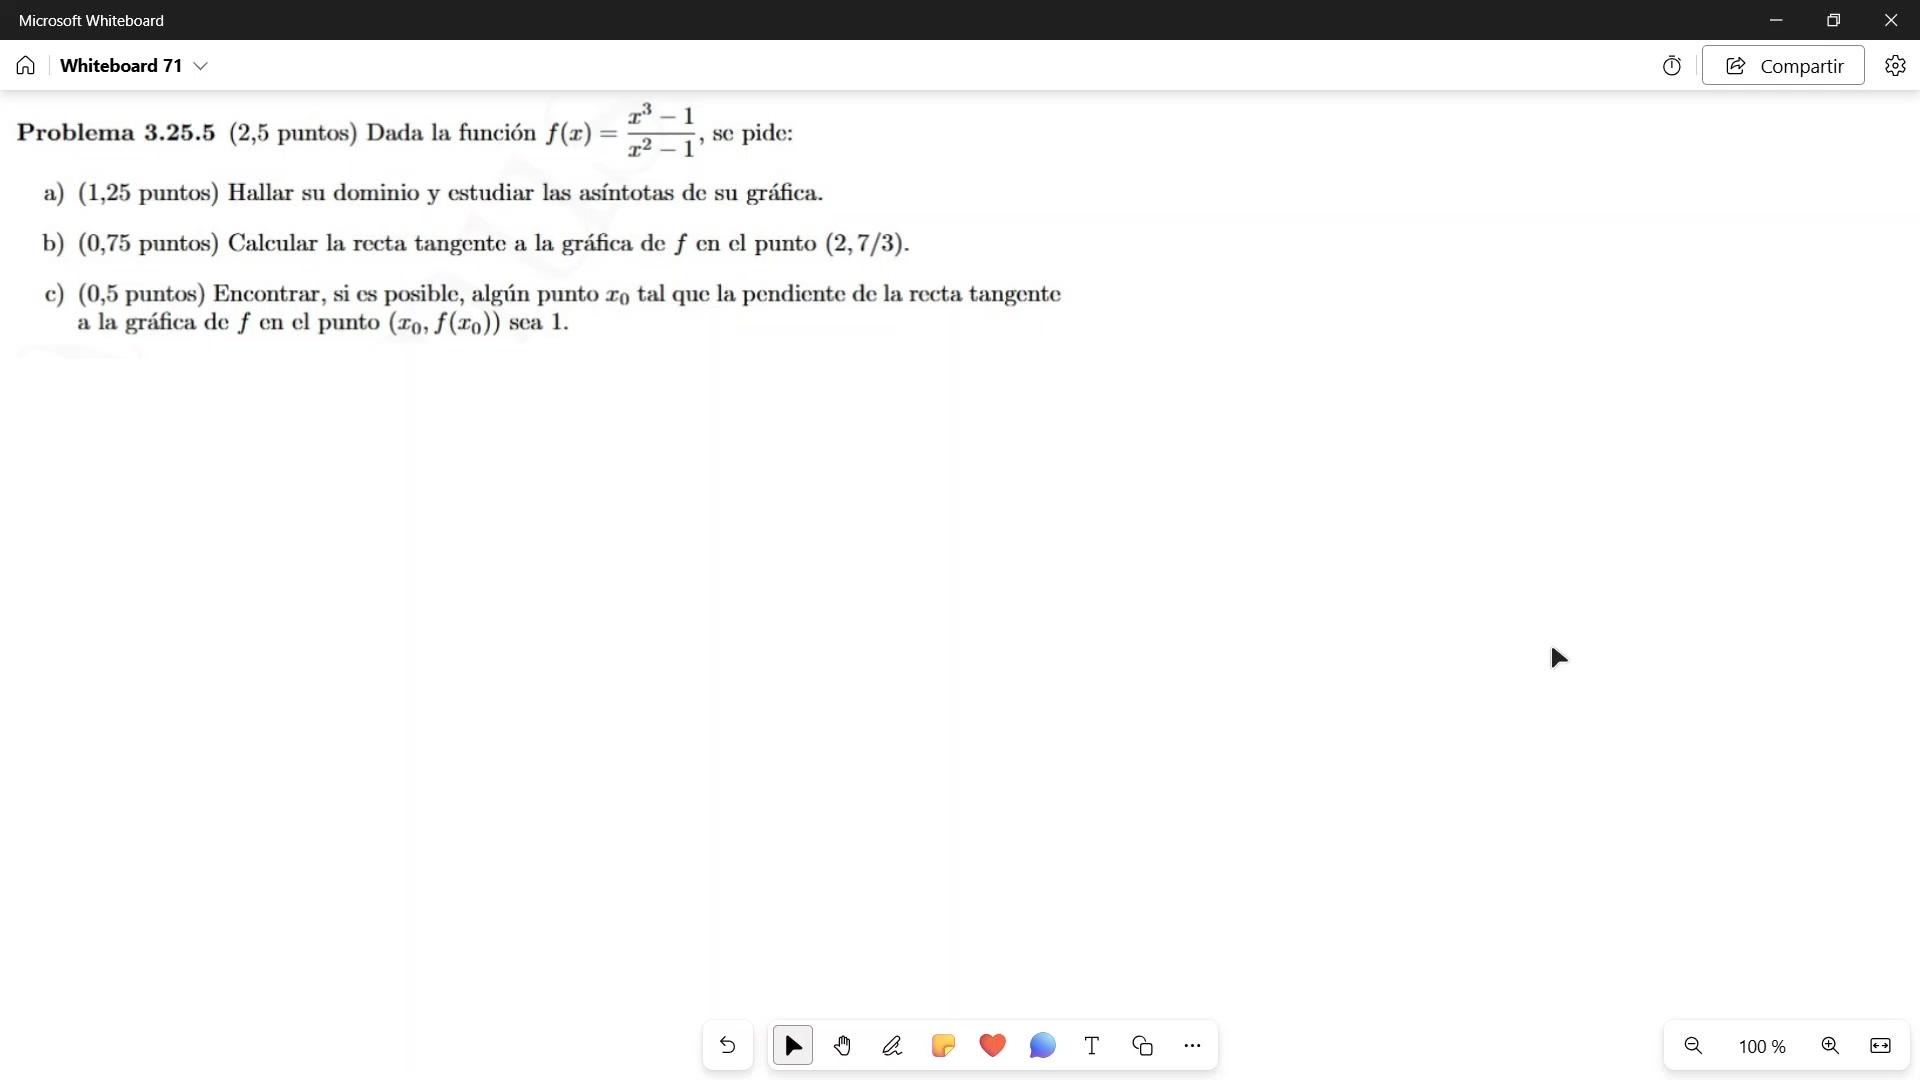
Task: Open the sticky notes tool
Action: [942, 1046]
